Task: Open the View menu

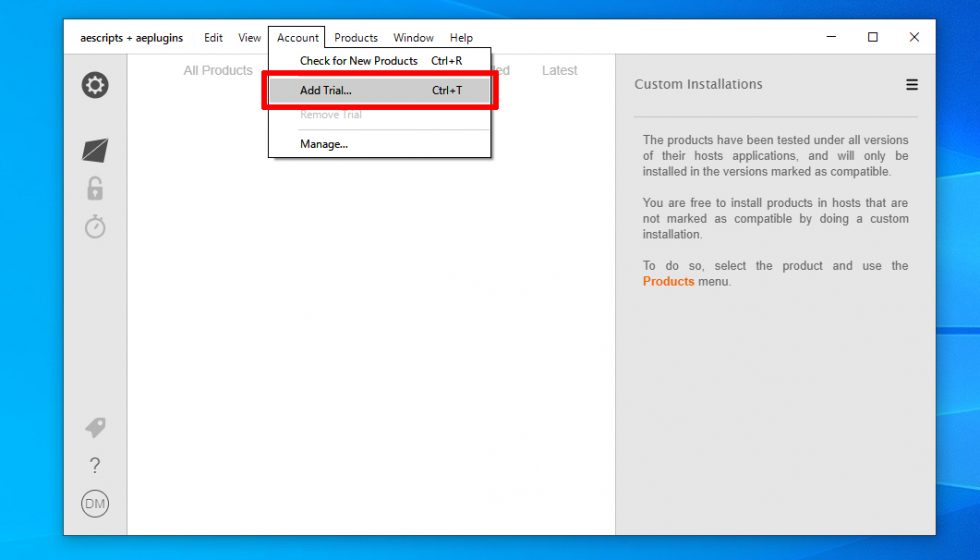Action: pos(249,38)
